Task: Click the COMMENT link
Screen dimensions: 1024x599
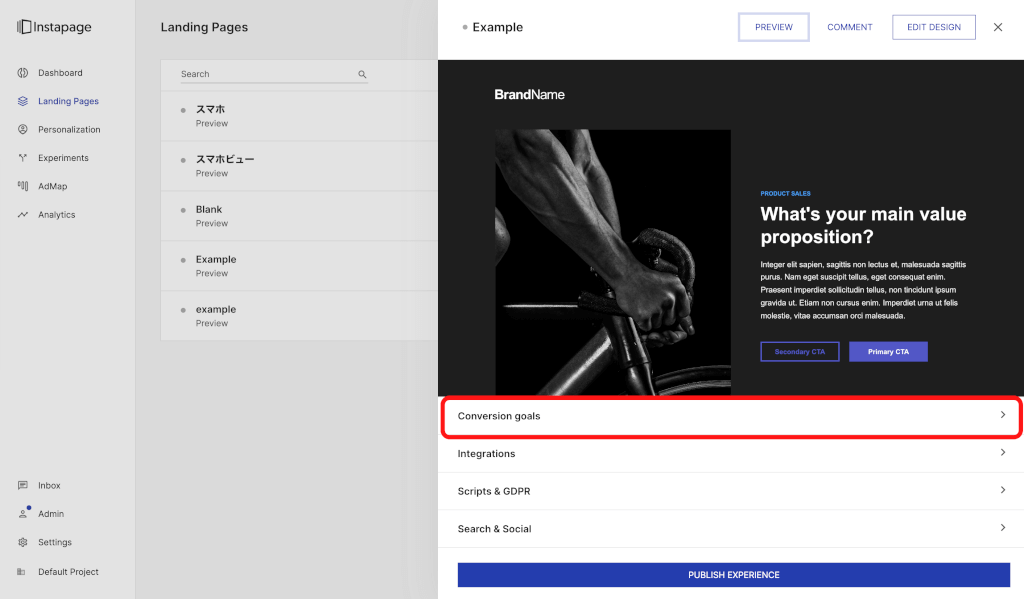Action: [849, 27]
